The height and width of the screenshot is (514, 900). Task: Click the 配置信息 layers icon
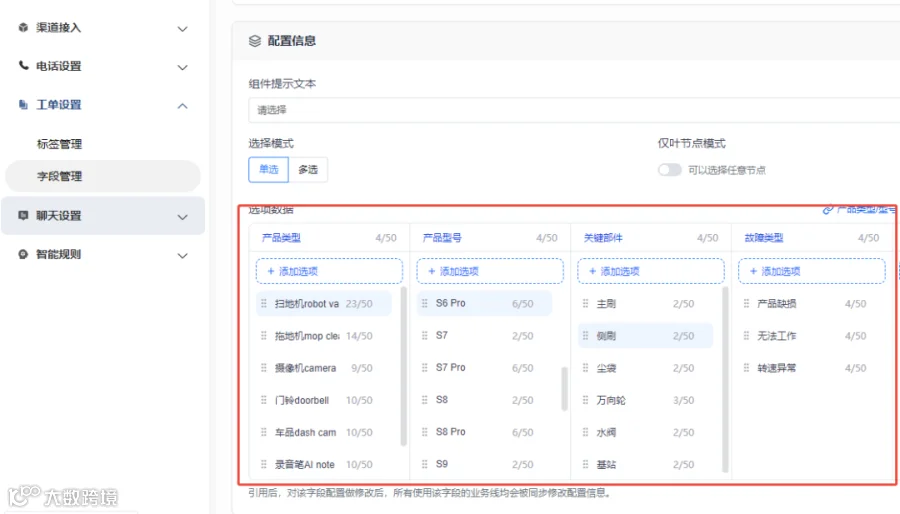point(255,41)
